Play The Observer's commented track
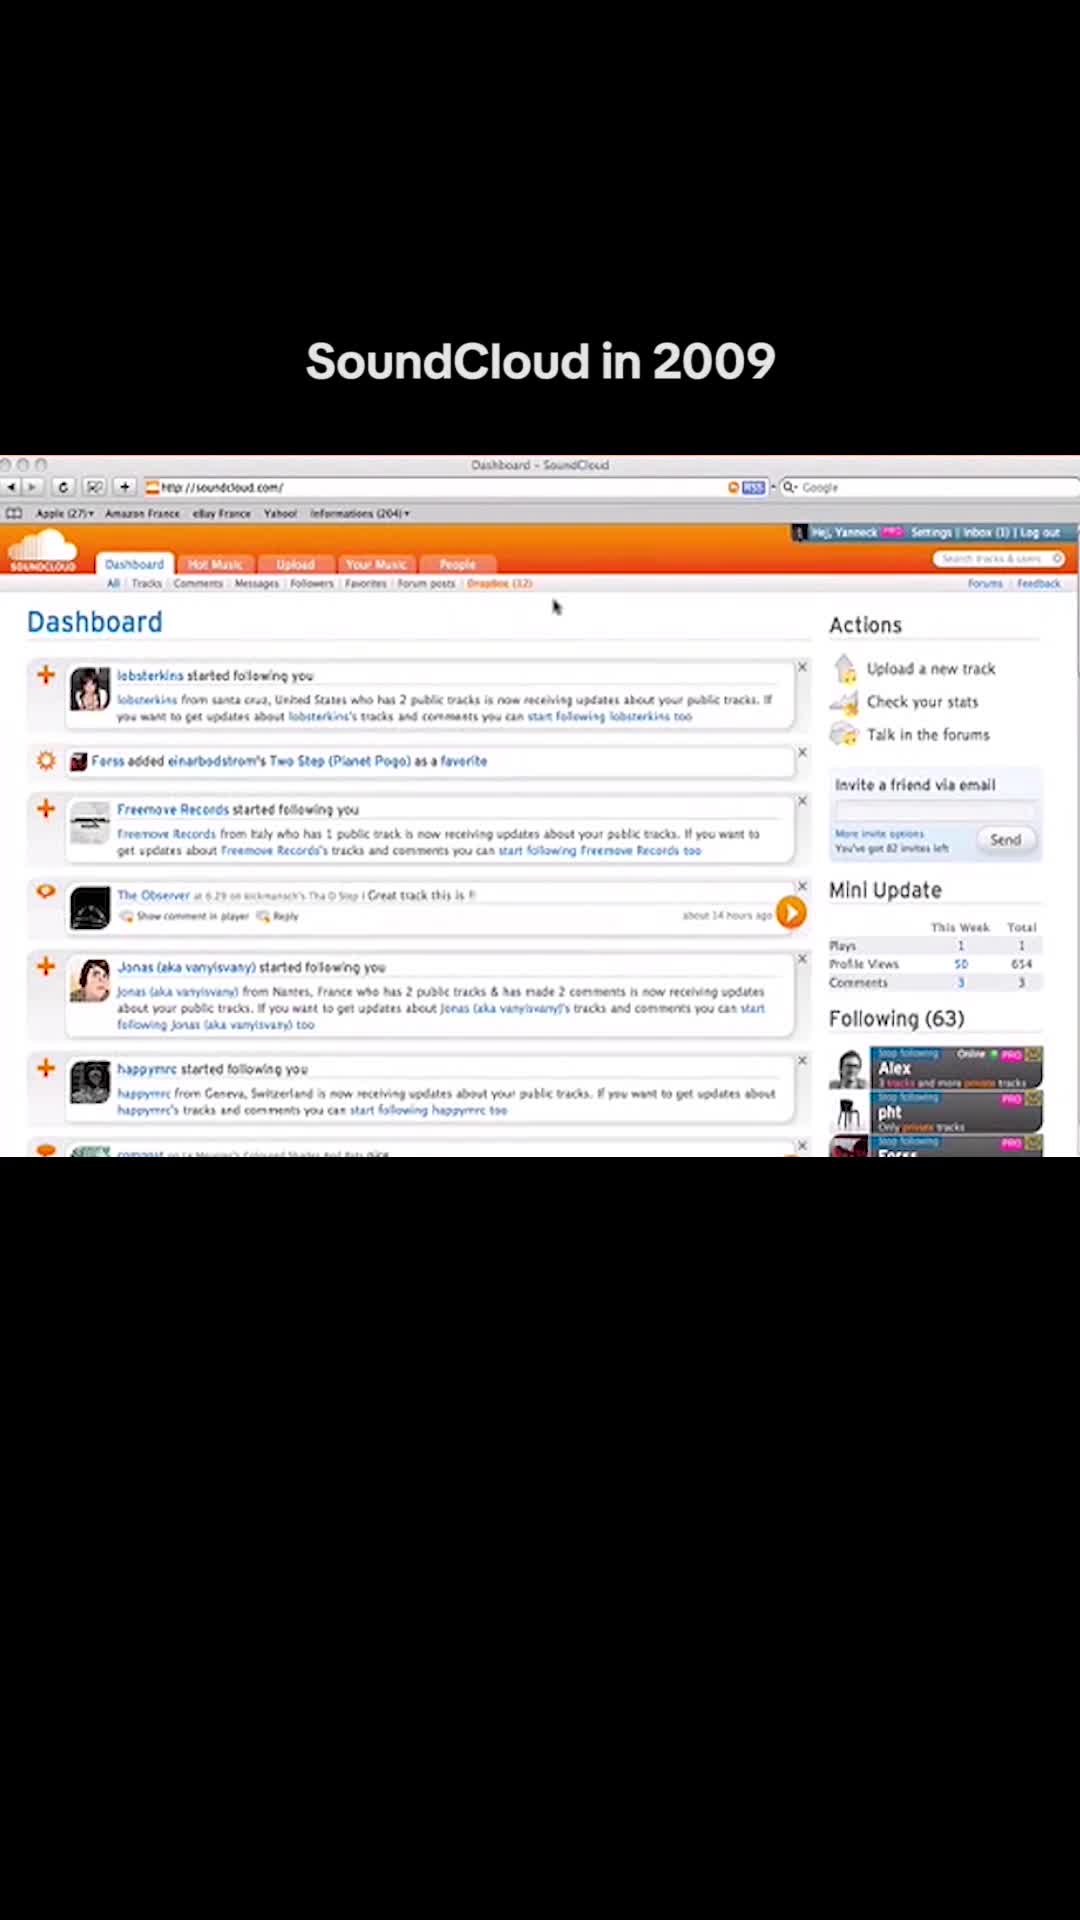Image resolution: width=1080 pixels, height=1920 pixels. [x=791, y=912]
